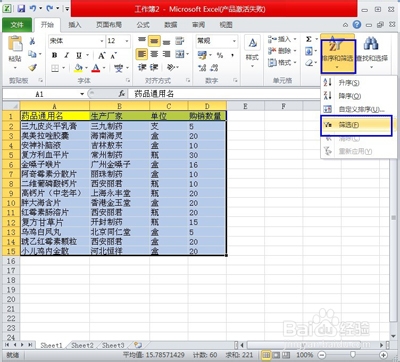Open the Styles gallery button
The height and width of the screenshot is (362, 400).
click(252, 52)
